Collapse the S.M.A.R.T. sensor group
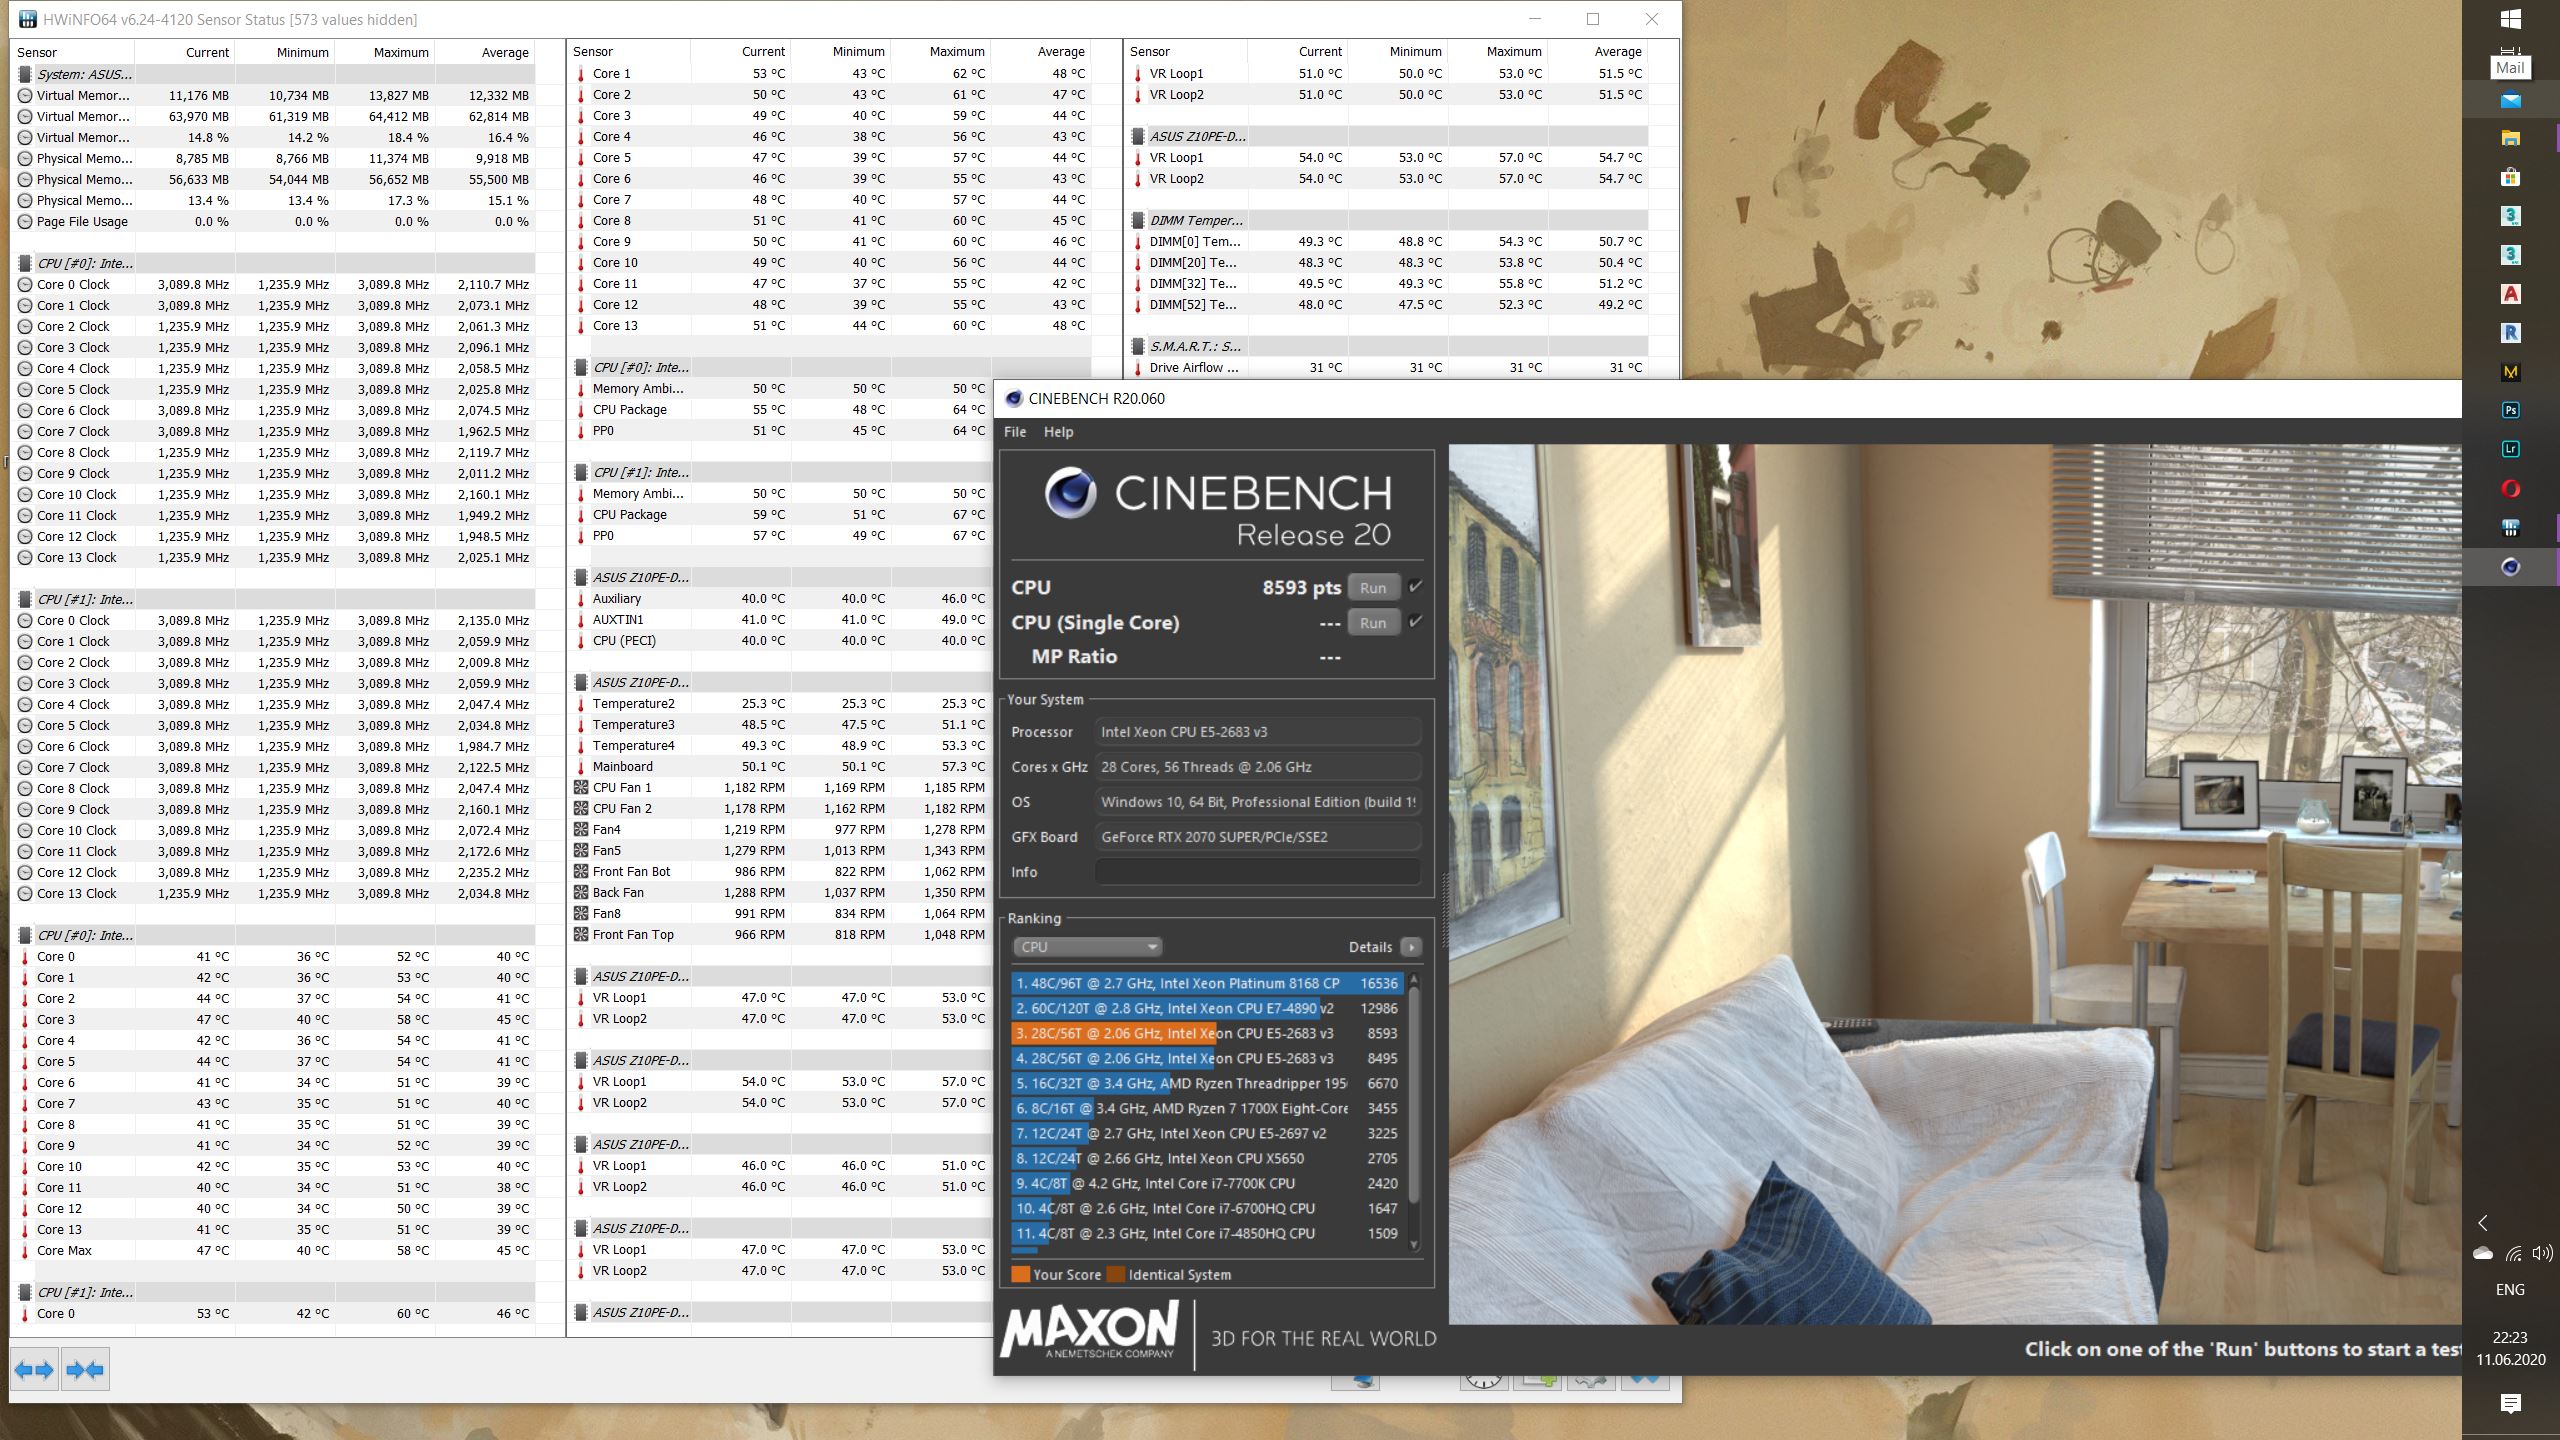This screenshot has height=1440, width=2560. click(x=1138, y=346)
